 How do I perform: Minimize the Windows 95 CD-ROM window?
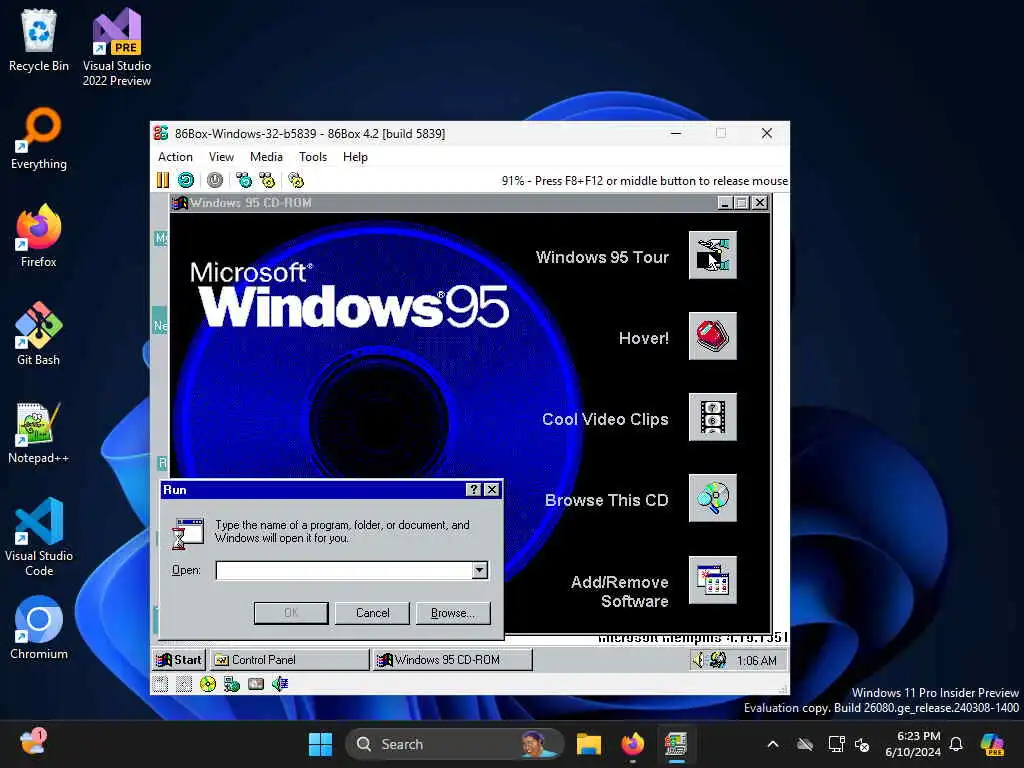[724, 203]
